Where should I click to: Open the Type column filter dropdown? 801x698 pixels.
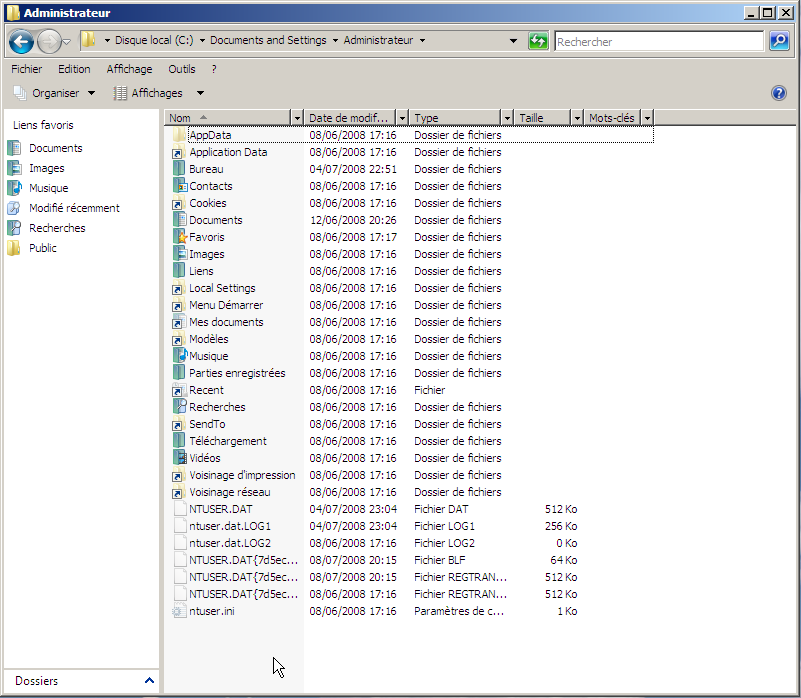pyautogui.click(x=508, y=118)
